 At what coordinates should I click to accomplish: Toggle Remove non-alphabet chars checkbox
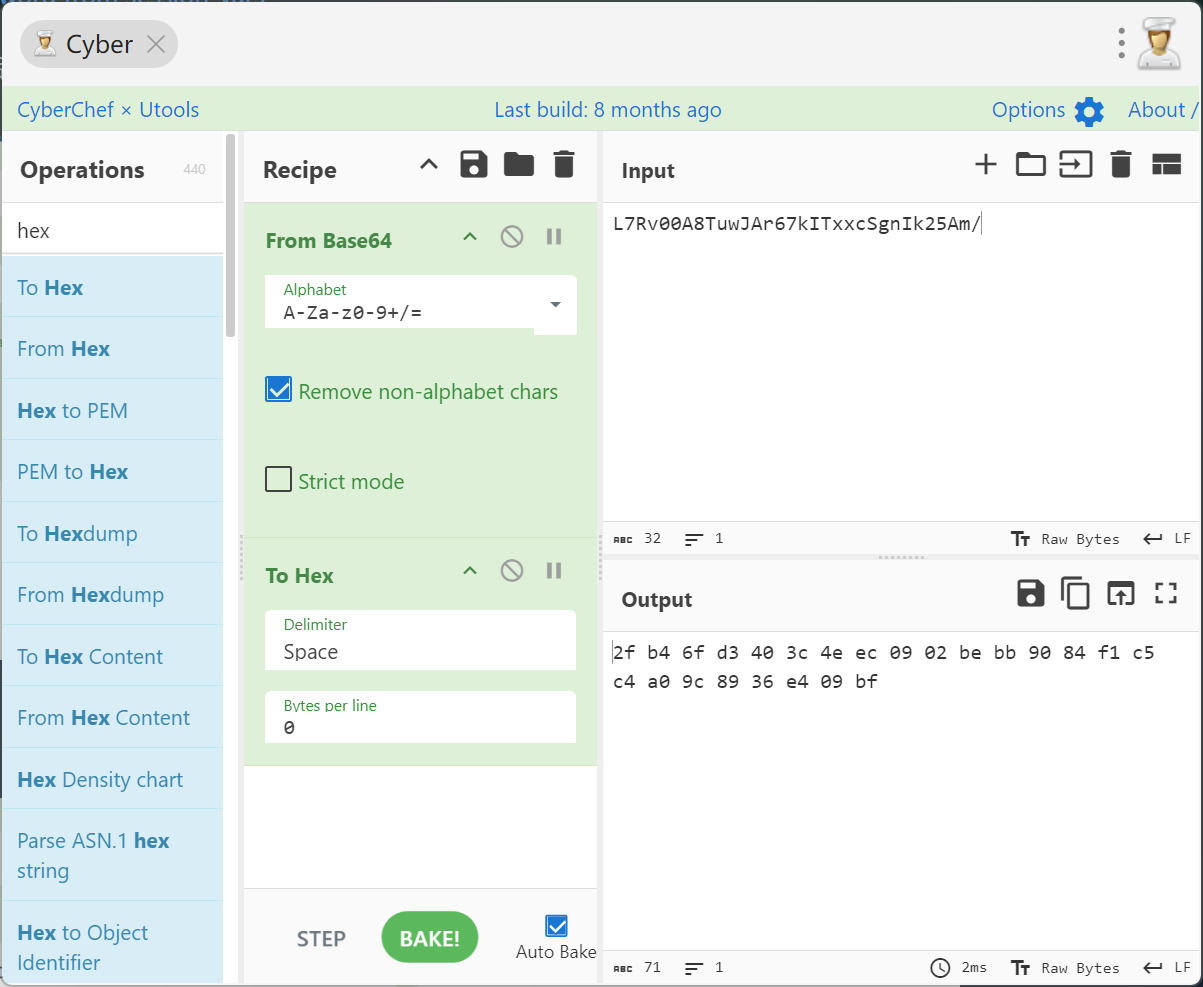pos(278,390)
